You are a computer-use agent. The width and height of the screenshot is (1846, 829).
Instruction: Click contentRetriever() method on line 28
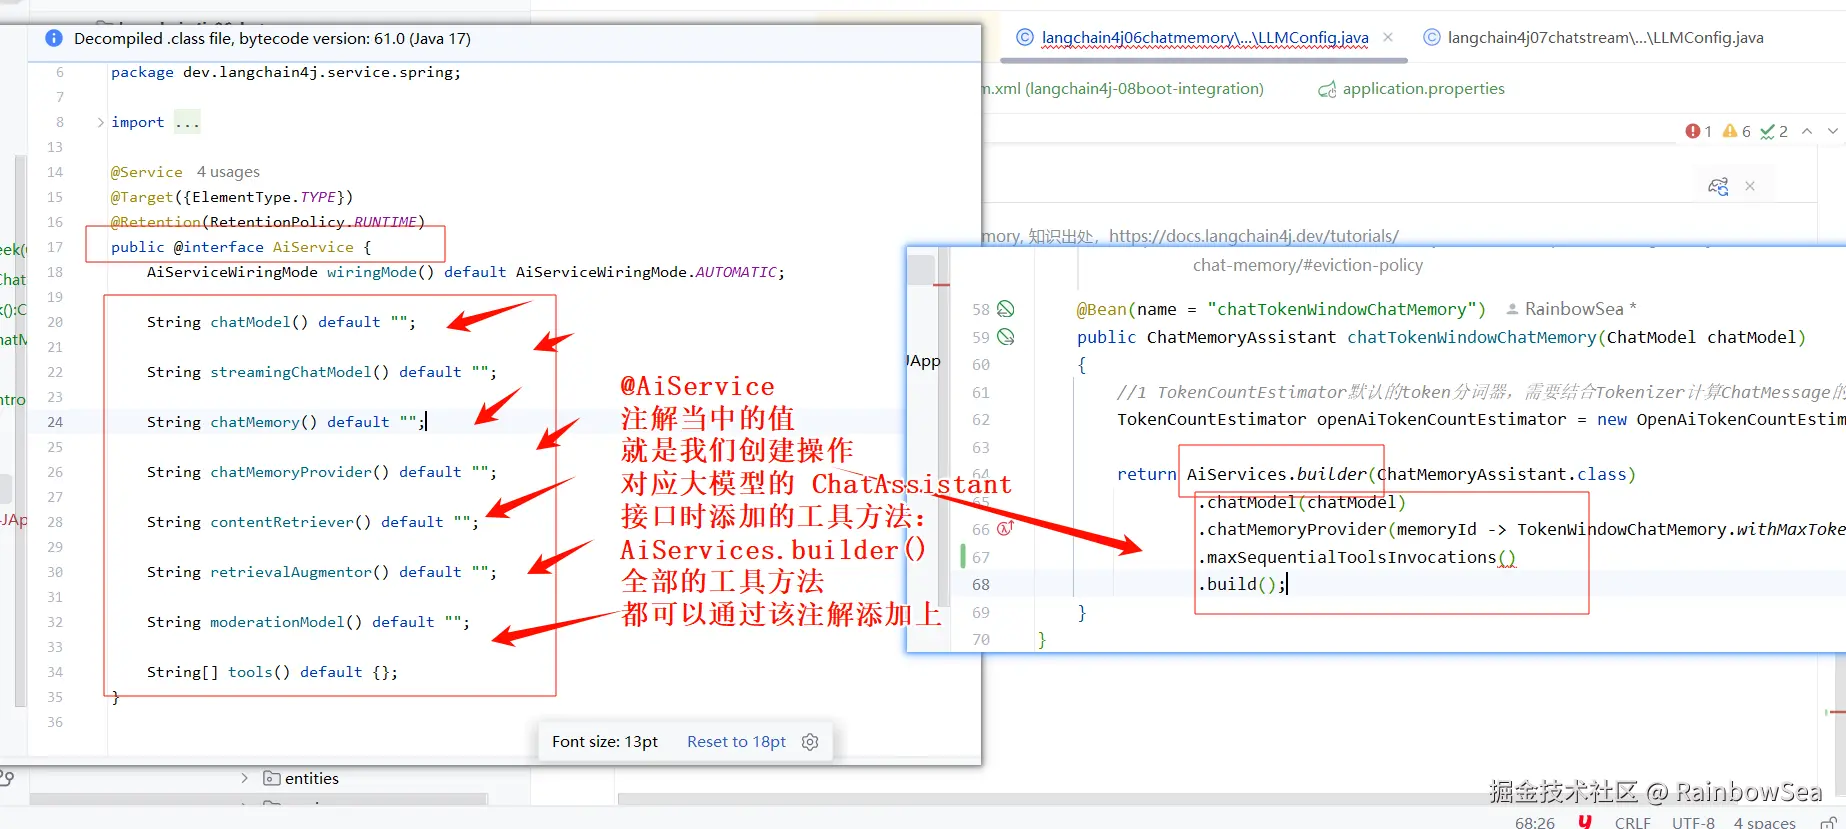(x=291, y=522)
